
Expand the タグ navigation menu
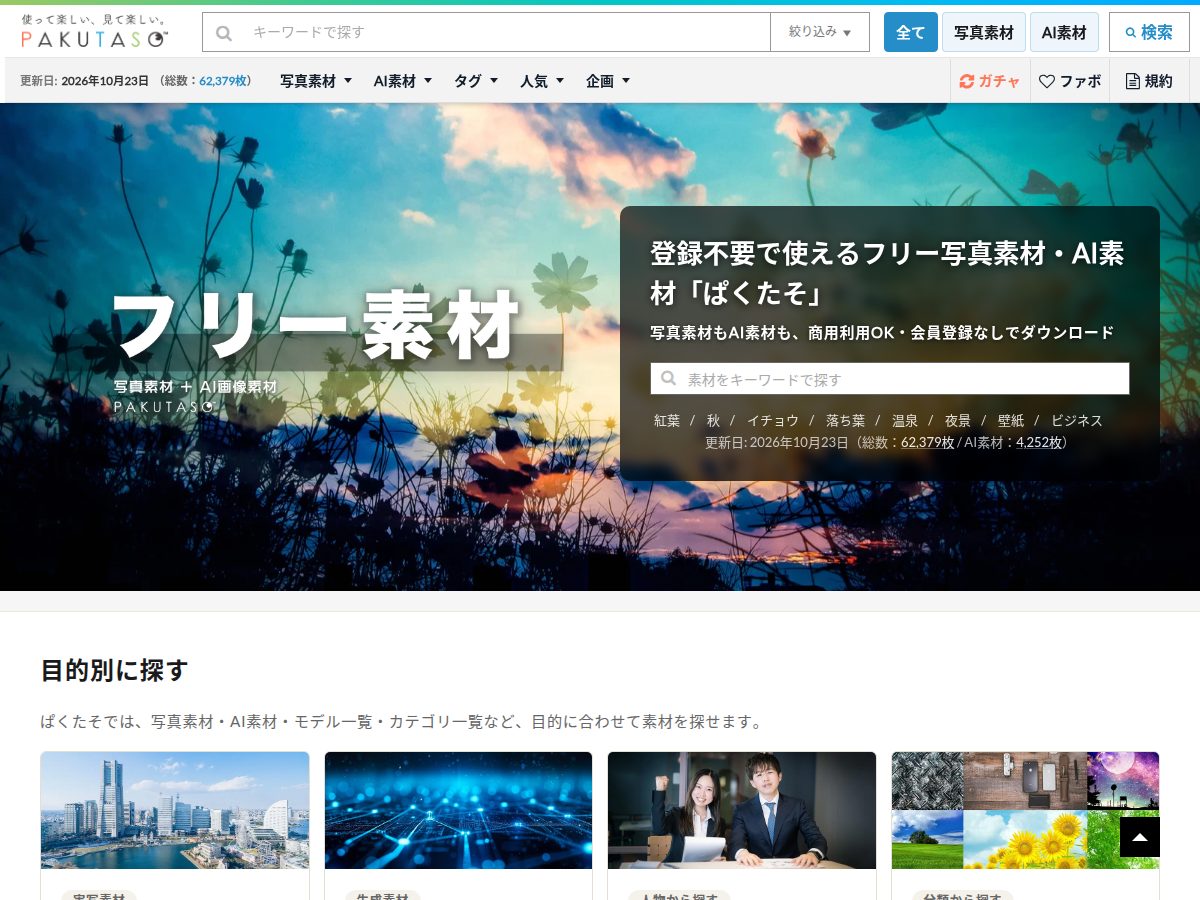click(476, 81)
